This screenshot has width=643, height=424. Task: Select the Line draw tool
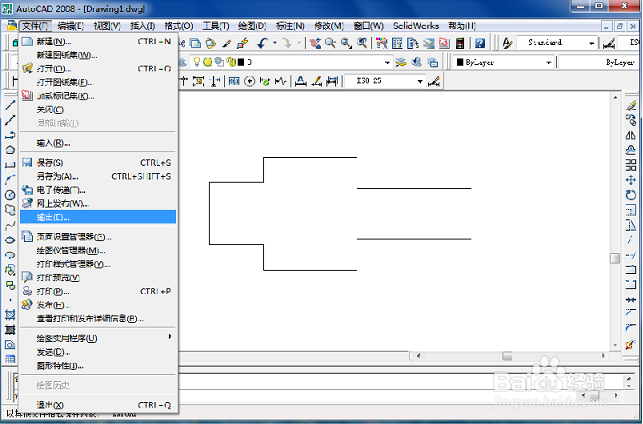(x=10, y=105)
